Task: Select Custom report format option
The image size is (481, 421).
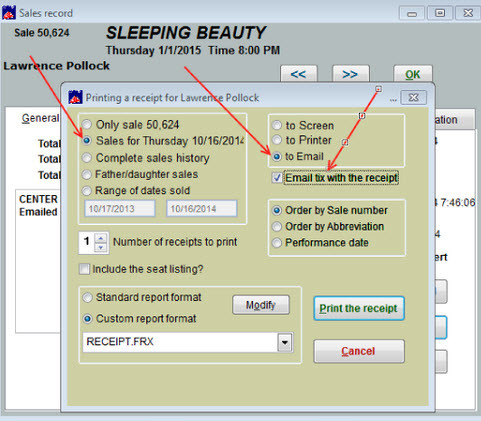Action: [x=87, y=319]
